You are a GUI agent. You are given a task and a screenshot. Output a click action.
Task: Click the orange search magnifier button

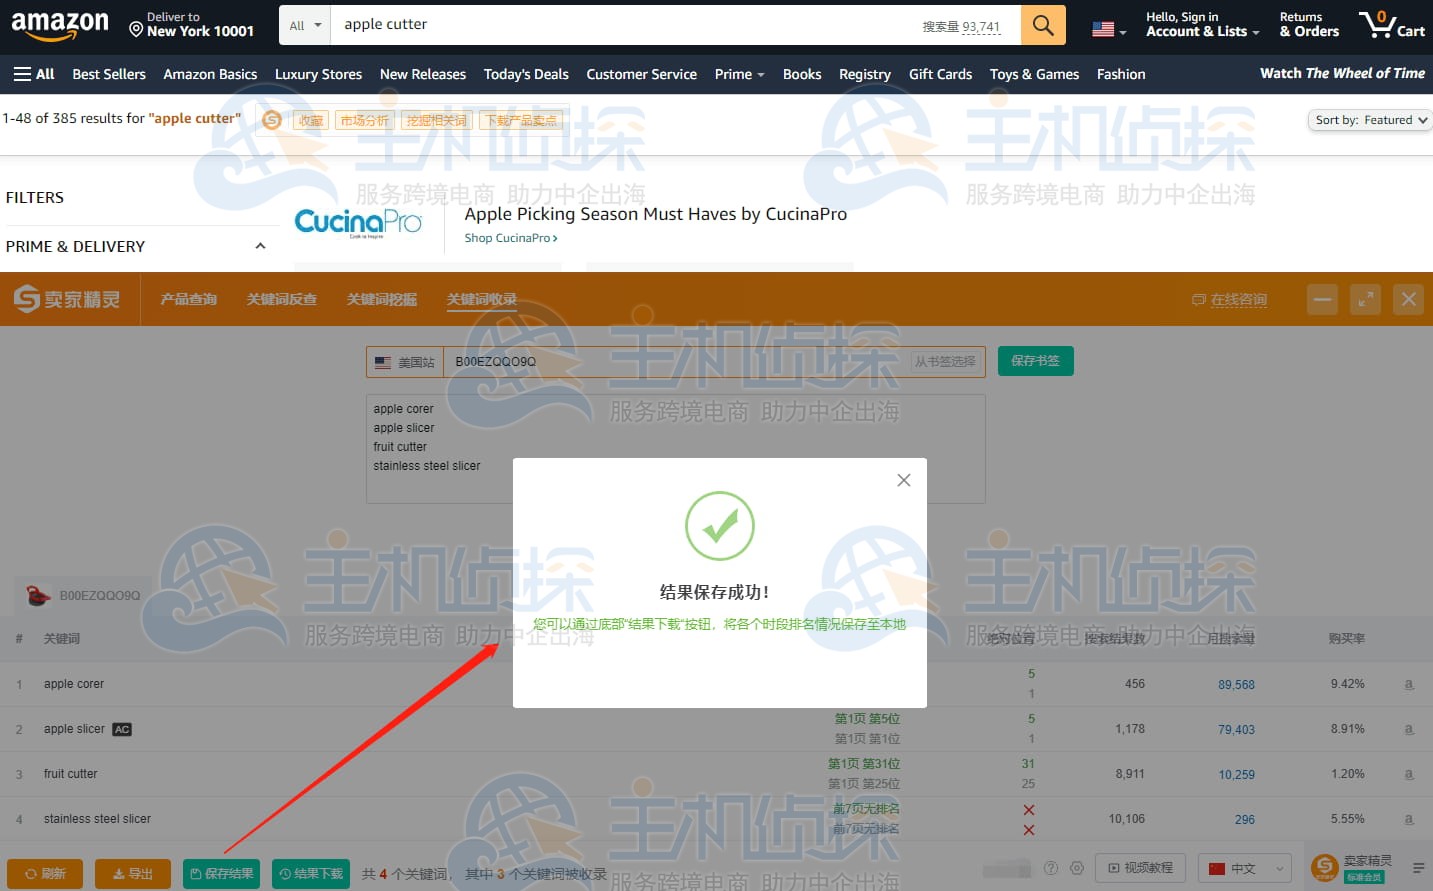click(1043, 25)
